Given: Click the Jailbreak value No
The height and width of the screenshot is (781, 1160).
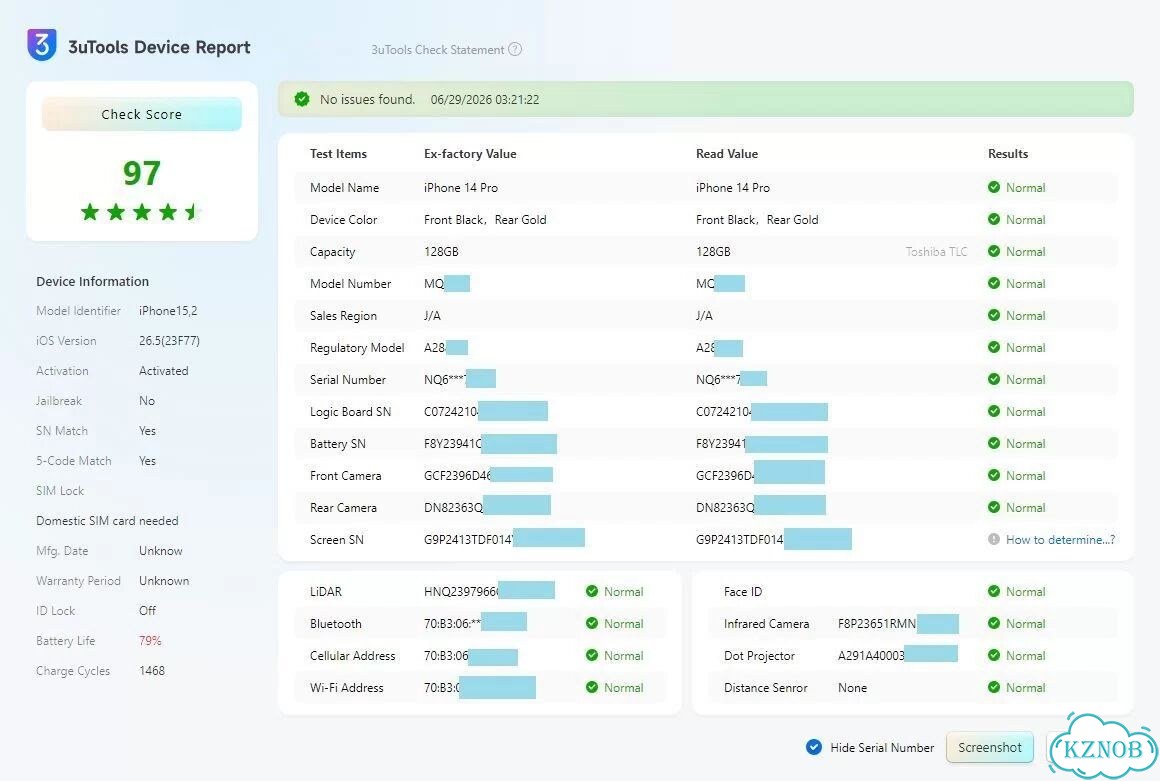Looking at the screenshot, I should pos(146,401).
